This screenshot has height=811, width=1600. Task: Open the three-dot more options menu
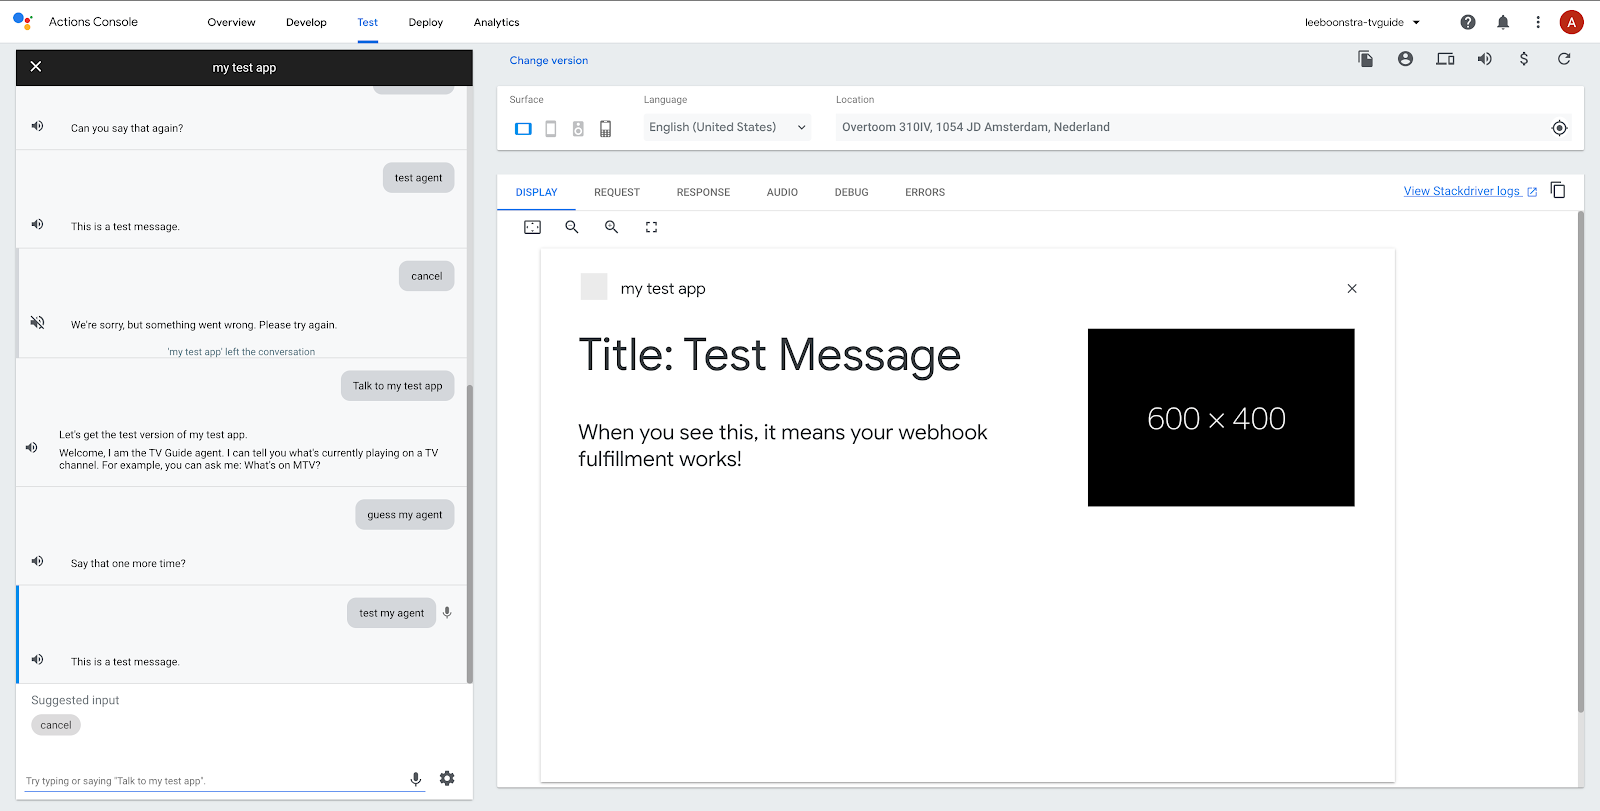coord(1538,22)
